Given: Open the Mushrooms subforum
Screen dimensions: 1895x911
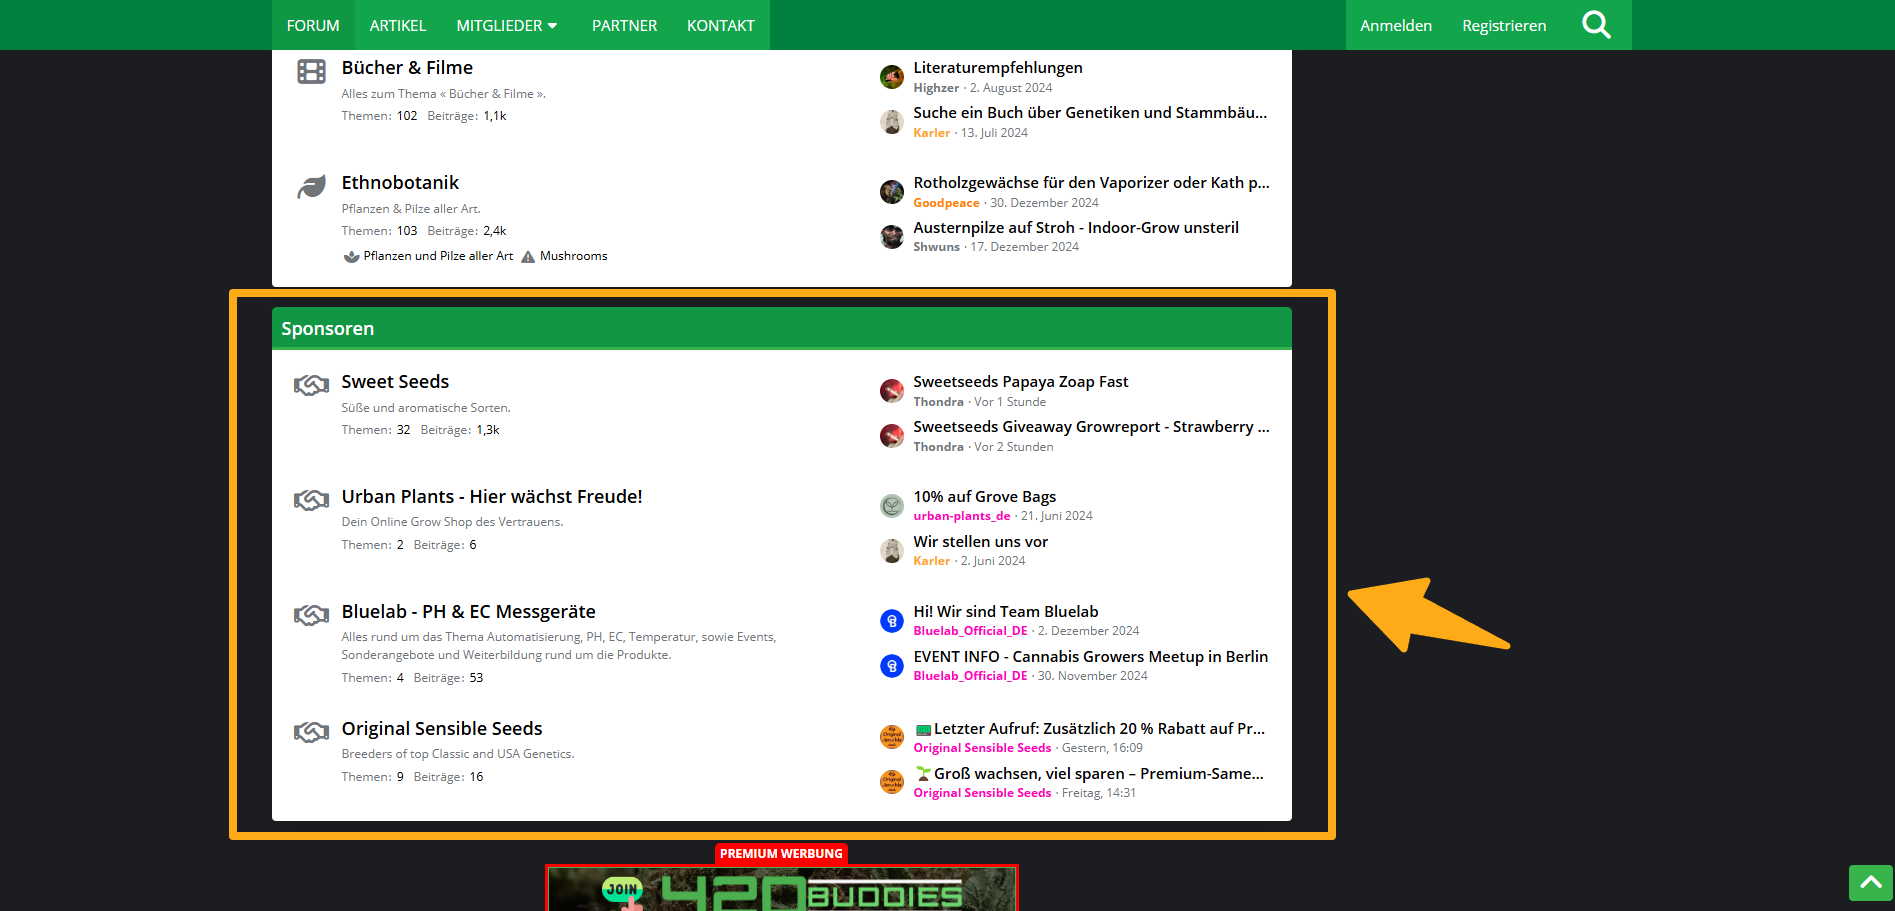Looking at the screenshot, I should [574, 256].
